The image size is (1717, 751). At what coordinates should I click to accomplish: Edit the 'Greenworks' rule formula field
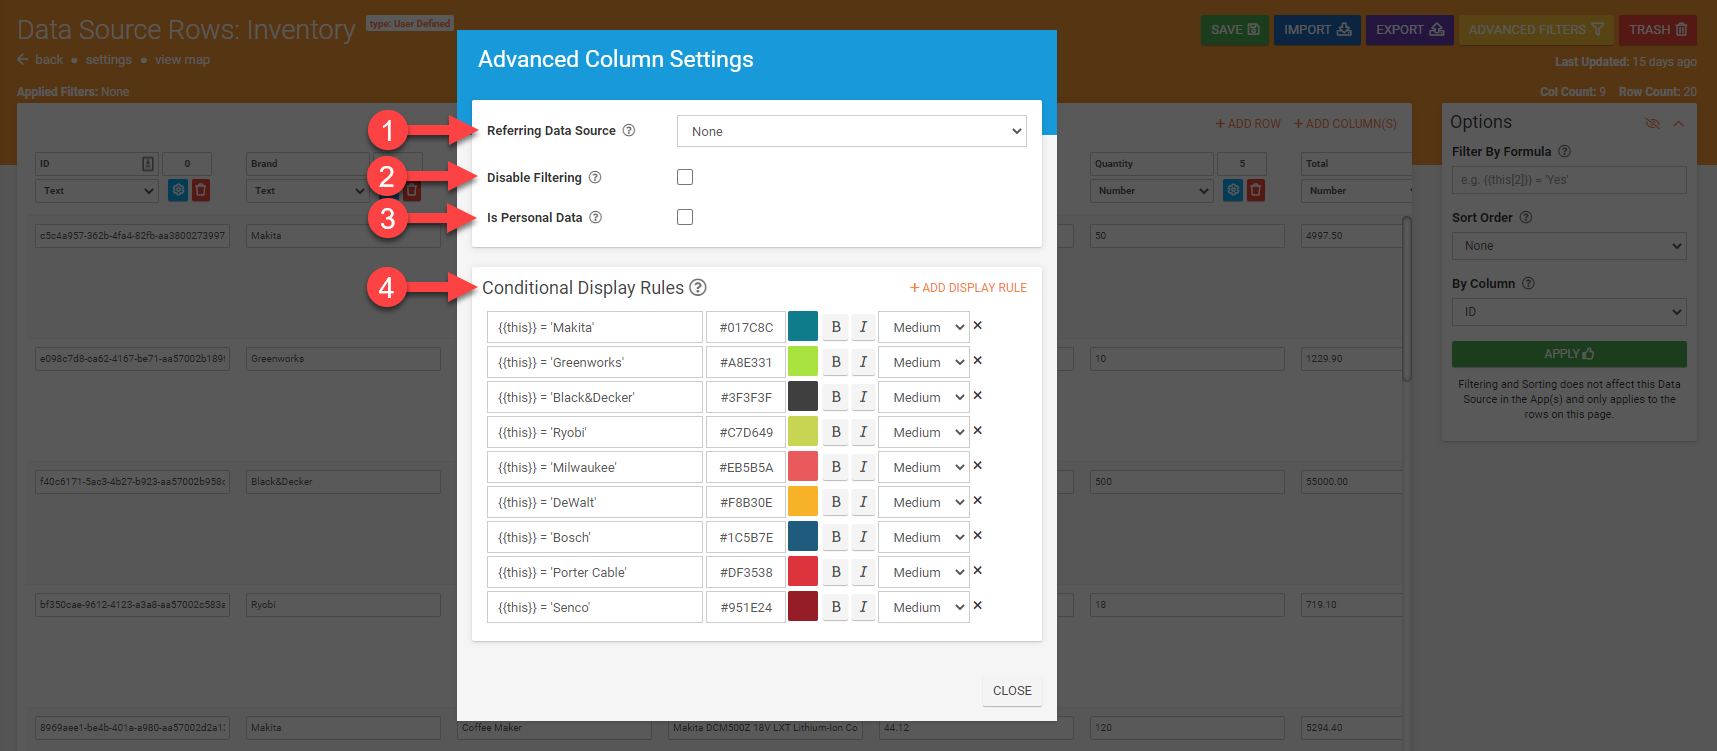tap(595, 362)
